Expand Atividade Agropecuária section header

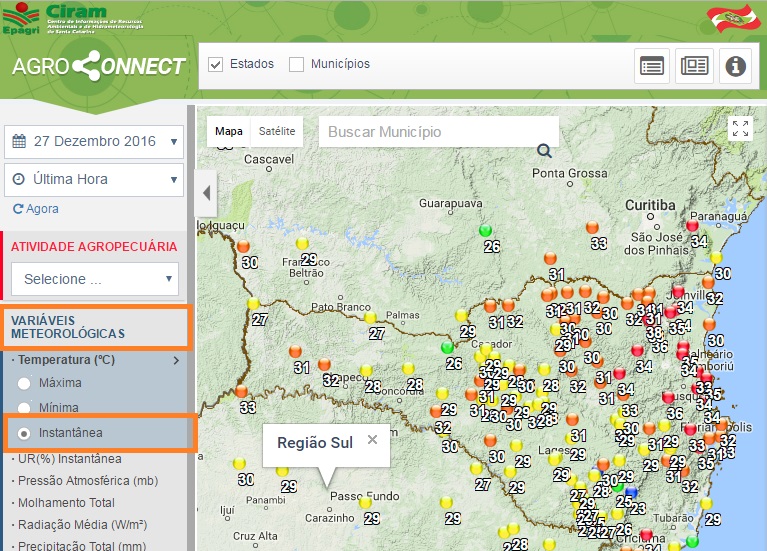tap(94, 246)
